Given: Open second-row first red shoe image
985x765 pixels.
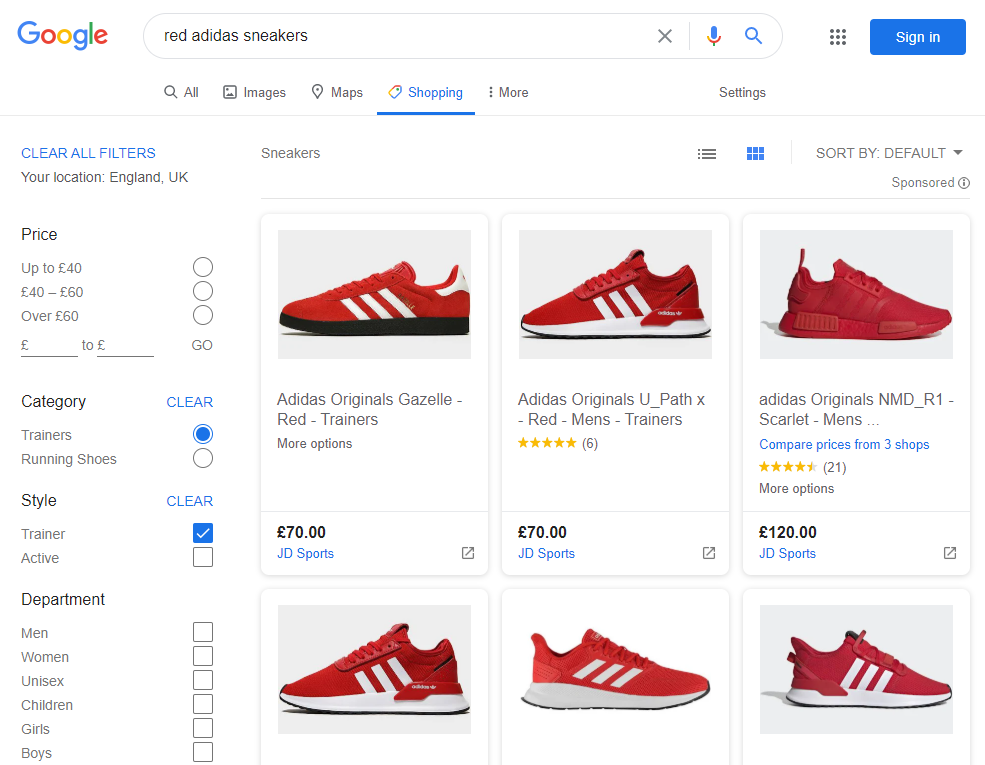Looking at the screenshot, I should [374, 669].
